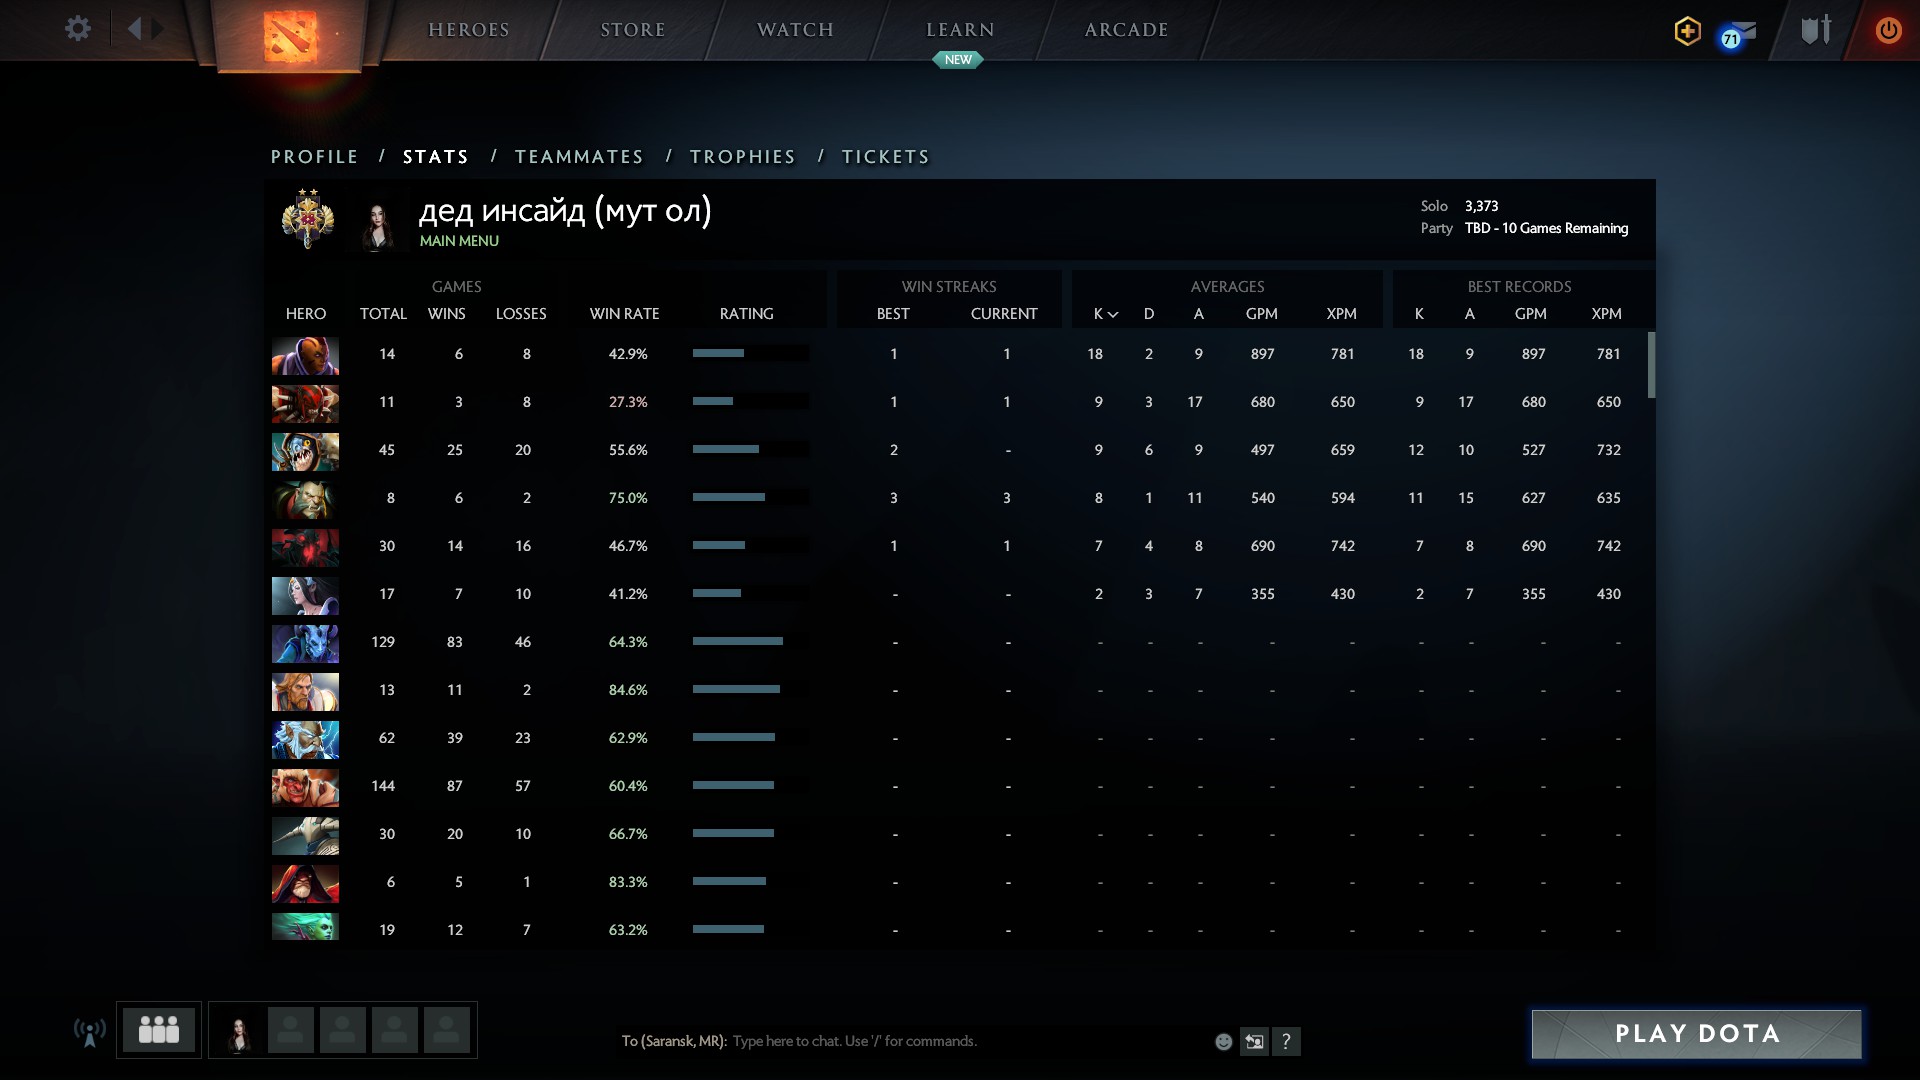Click the player rank medal badge
This screenshot has height=1080, width=1920.
coord(307,218)
